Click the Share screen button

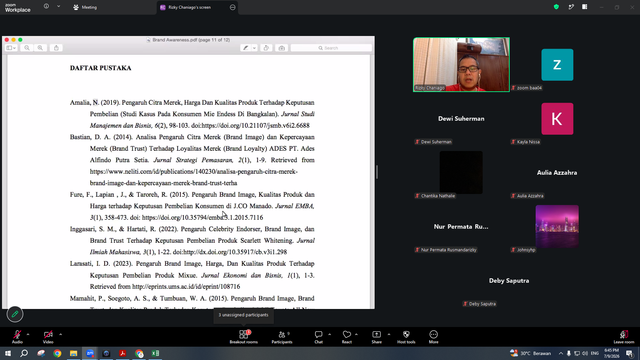point(376,337)
